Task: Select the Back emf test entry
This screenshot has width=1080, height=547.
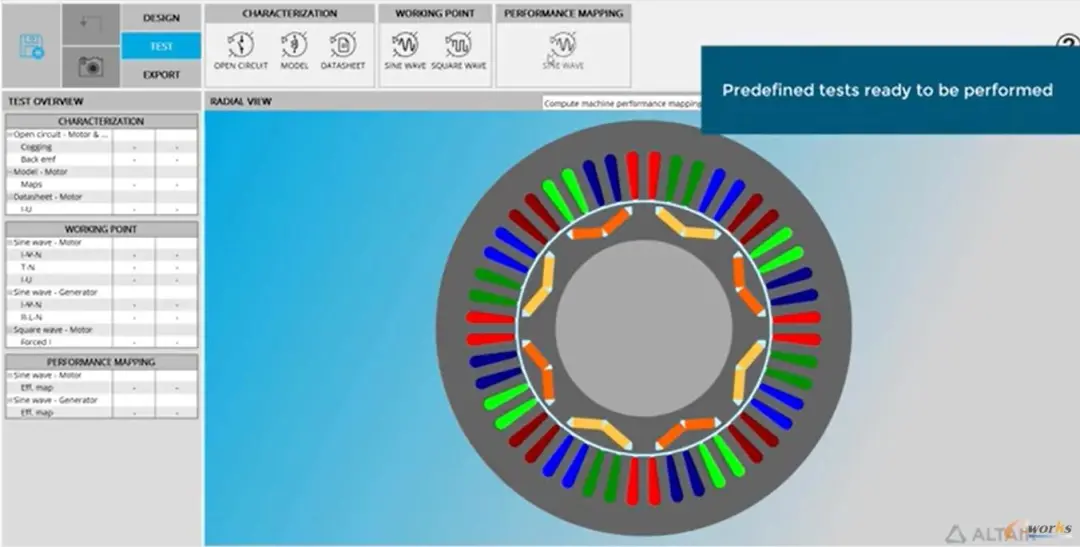Action: coord(39,159)
